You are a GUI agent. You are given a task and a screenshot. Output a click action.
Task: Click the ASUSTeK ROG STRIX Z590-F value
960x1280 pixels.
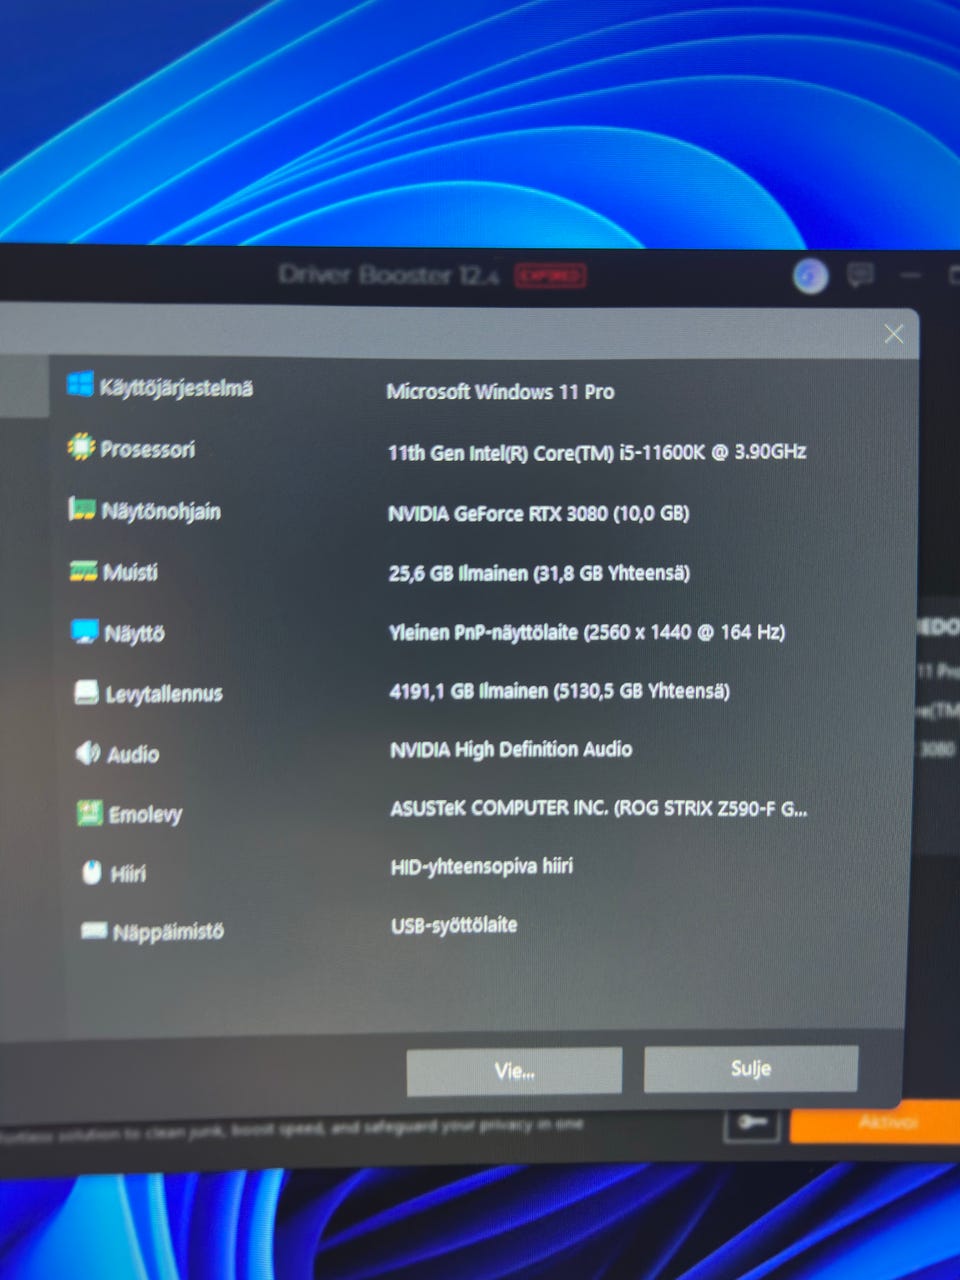click(599, 808)
